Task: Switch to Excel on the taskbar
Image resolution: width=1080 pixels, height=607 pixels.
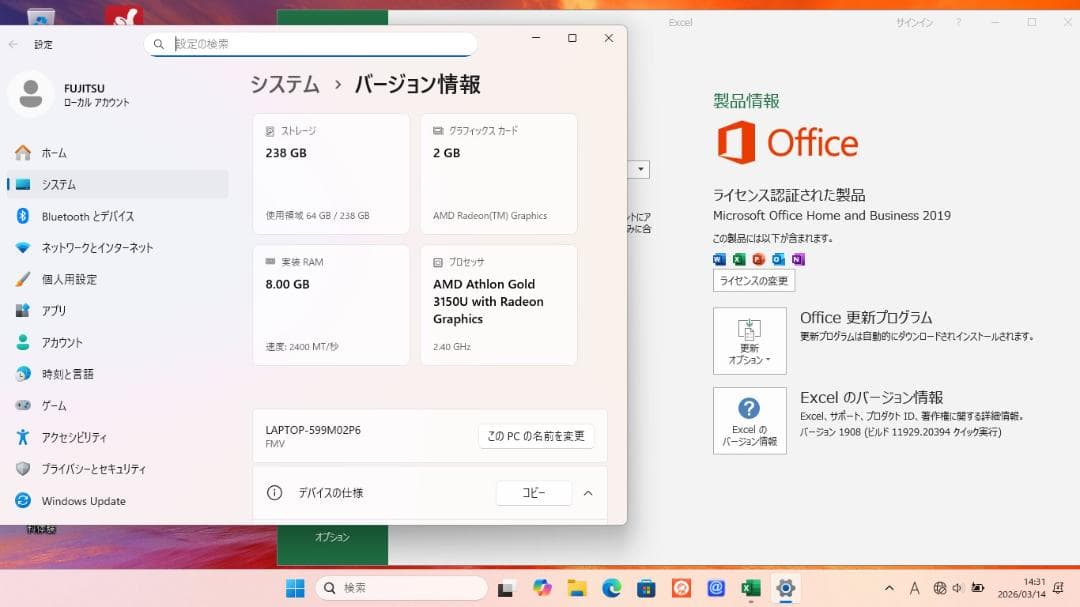Action: (x=751, y=588)
